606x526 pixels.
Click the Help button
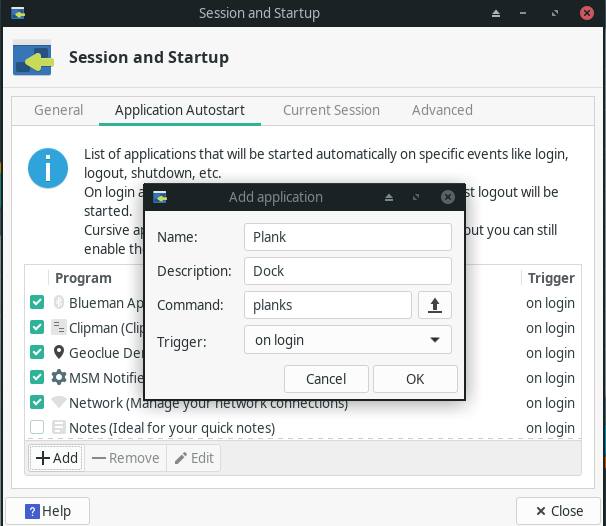[x=48, y=511]
